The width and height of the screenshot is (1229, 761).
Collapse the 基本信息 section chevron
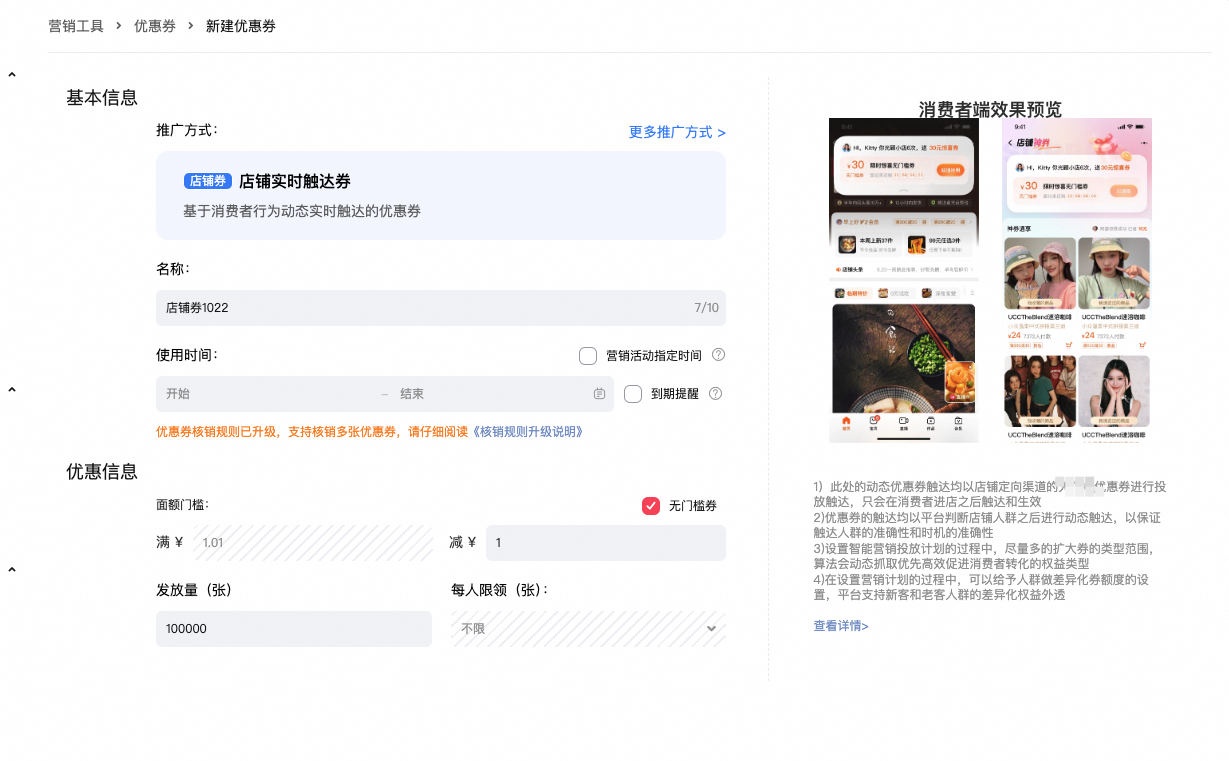tap(12, 75)
